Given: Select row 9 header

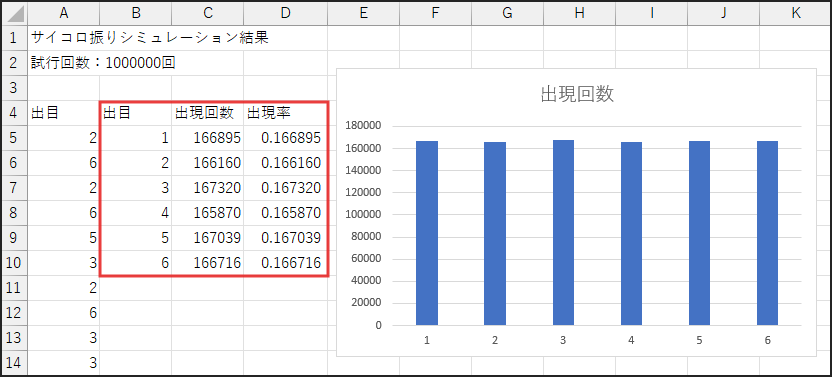Looking at the screenshot, I should point(14,237).
